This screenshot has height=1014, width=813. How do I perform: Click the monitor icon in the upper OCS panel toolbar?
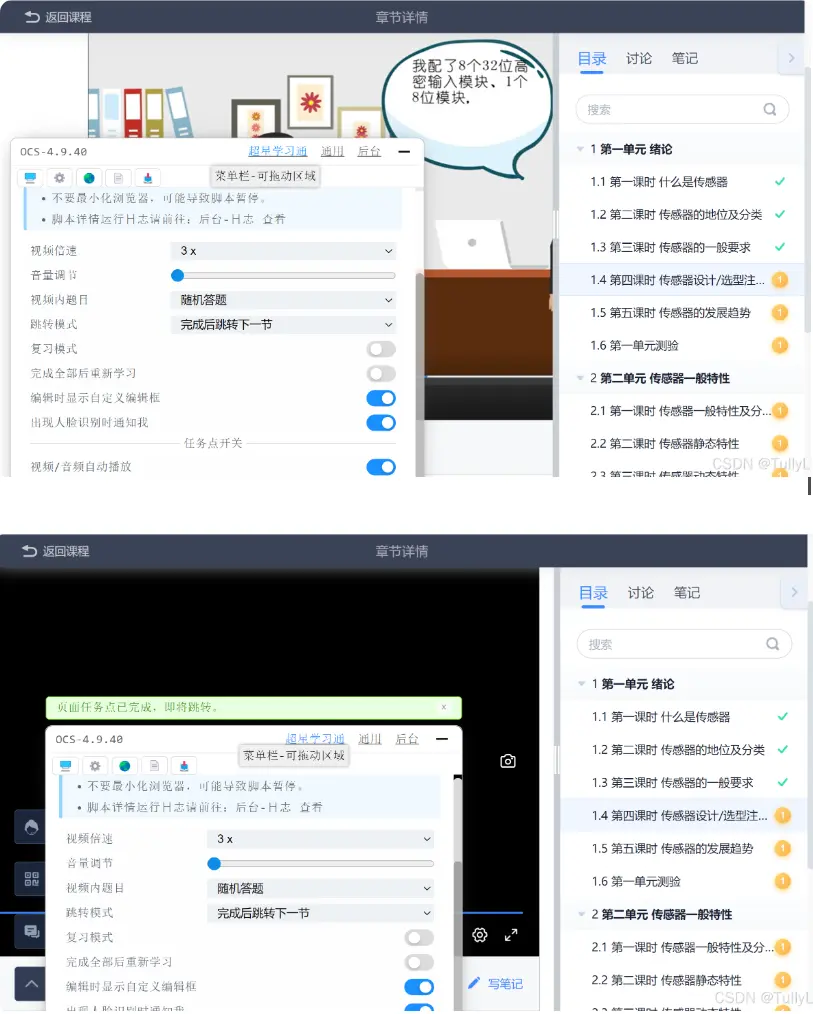[x=30, y=177]
